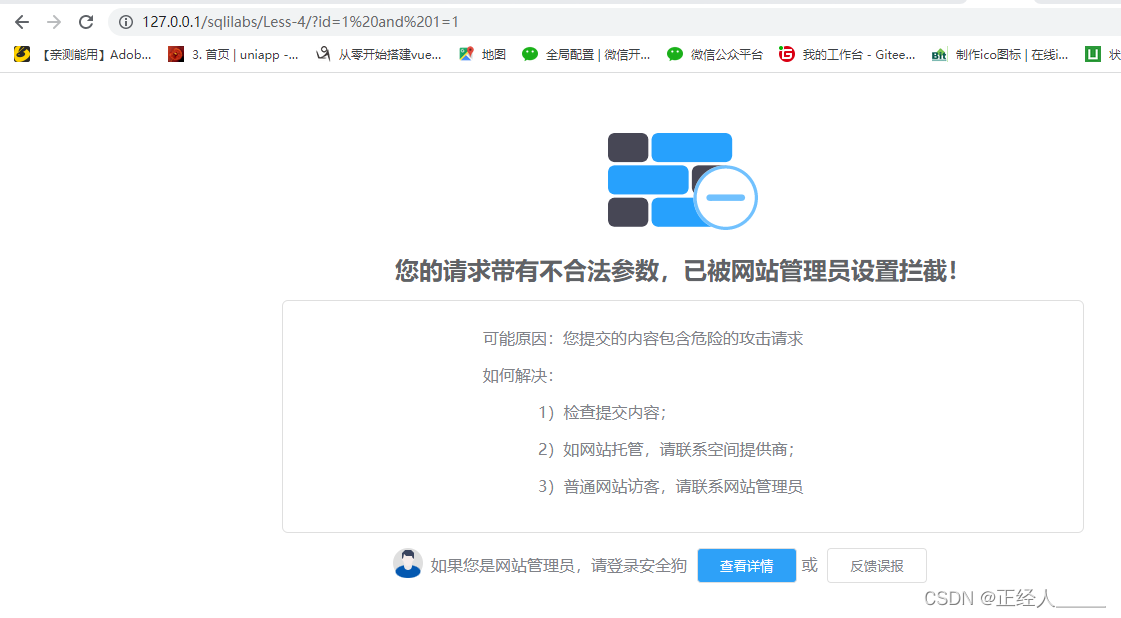Click the red uniapp bookmark favicon
The width and height of the screenshot is (1121, 618).
[x=176, y=54]
